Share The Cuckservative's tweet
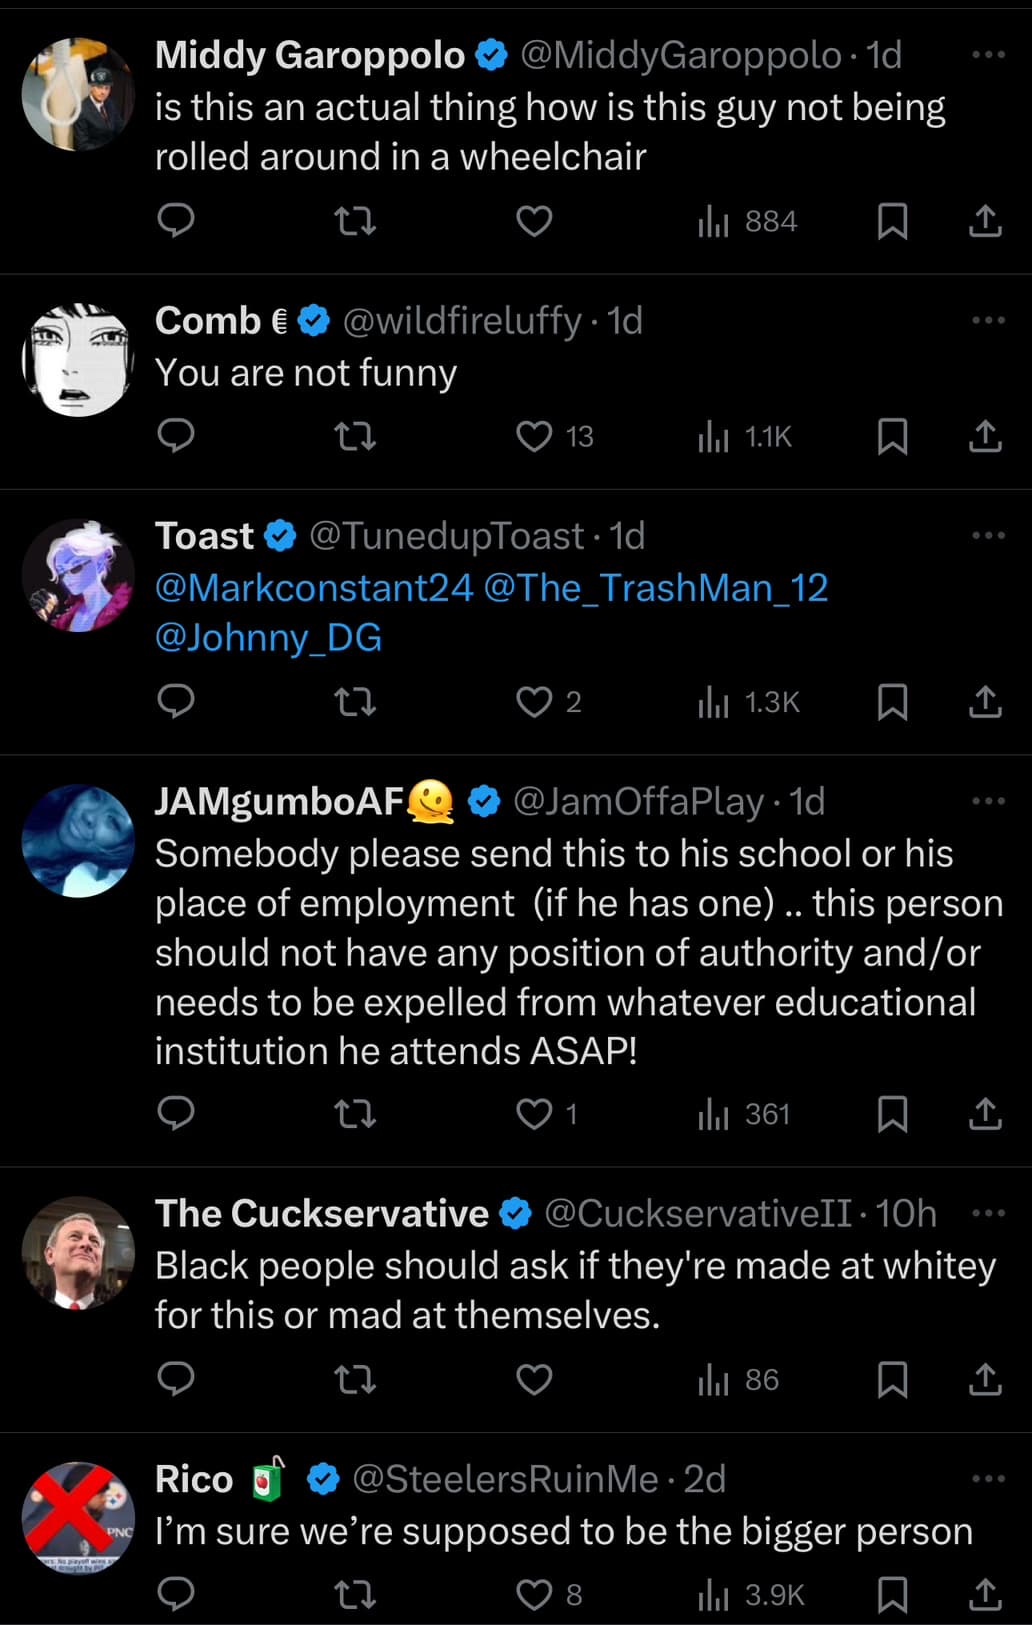The height and width of the screenshot is (1625, 1032). 985,1380
